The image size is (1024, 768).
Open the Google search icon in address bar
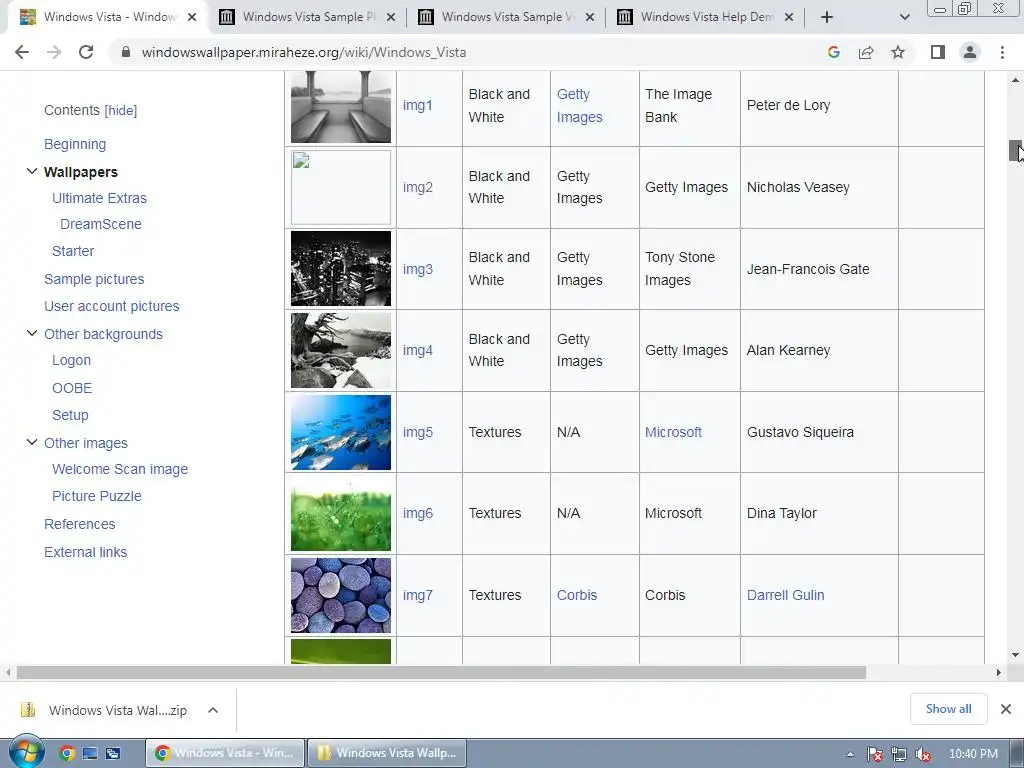(x=833, y=52)
